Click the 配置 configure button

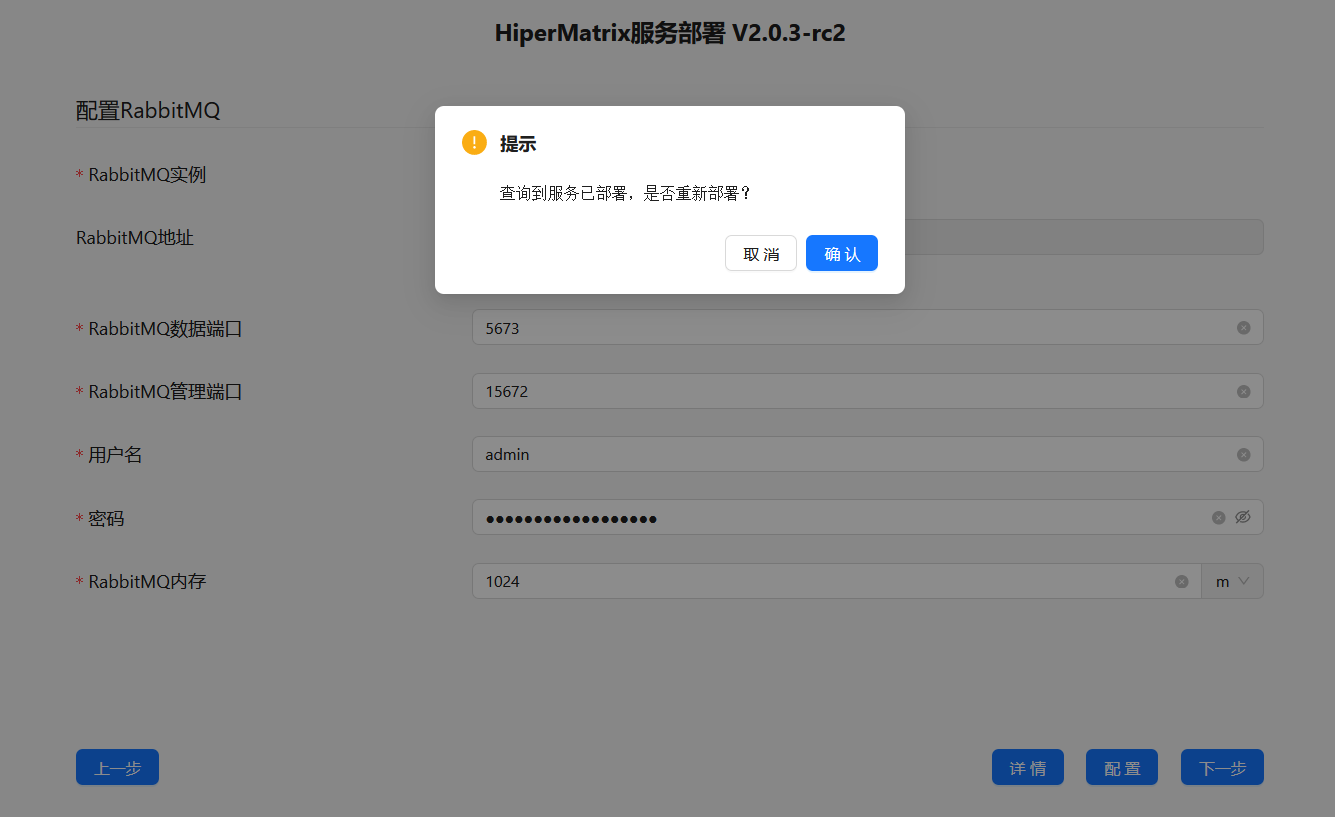tap(1122, 767)
